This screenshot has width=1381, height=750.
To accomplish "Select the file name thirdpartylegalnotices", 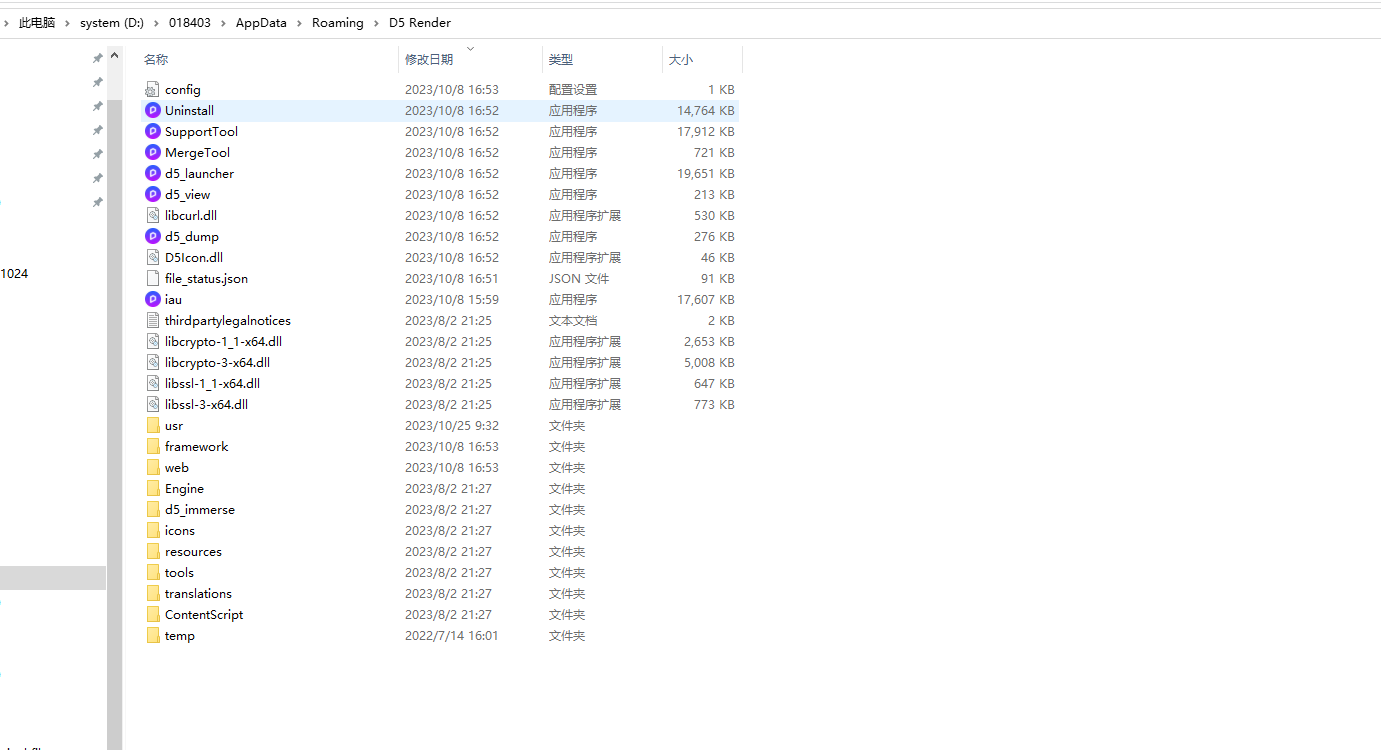I will 228,321.
